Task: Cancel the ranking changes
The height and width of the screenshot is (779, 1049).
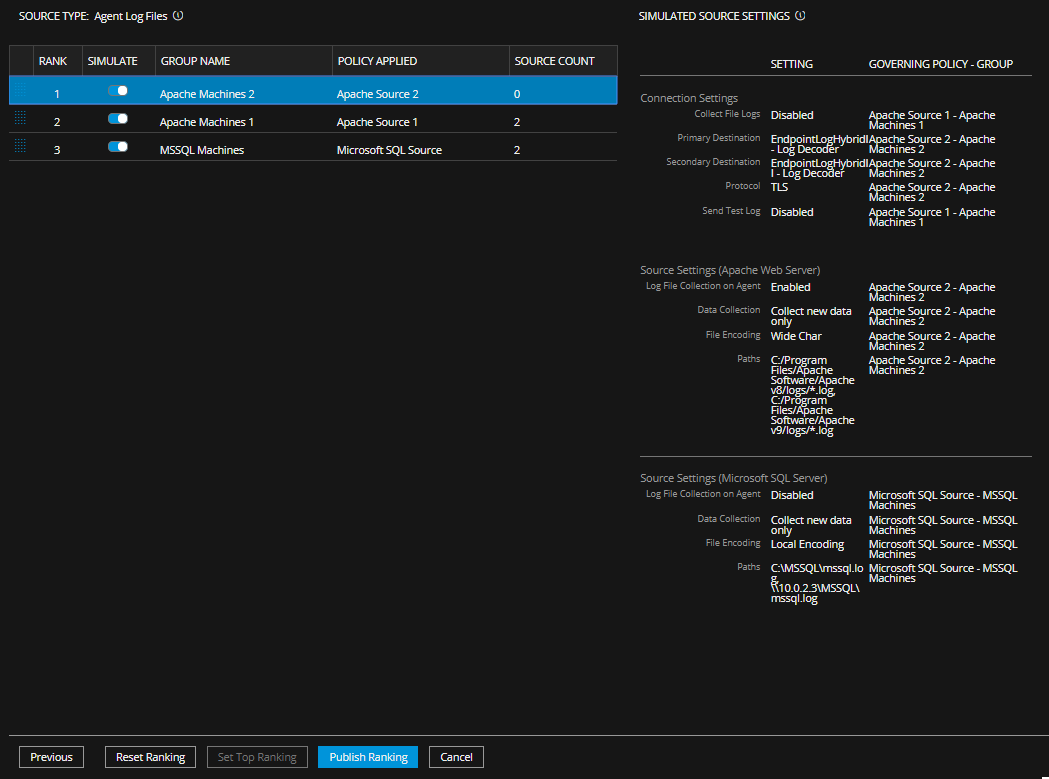Action: [456, 757]
